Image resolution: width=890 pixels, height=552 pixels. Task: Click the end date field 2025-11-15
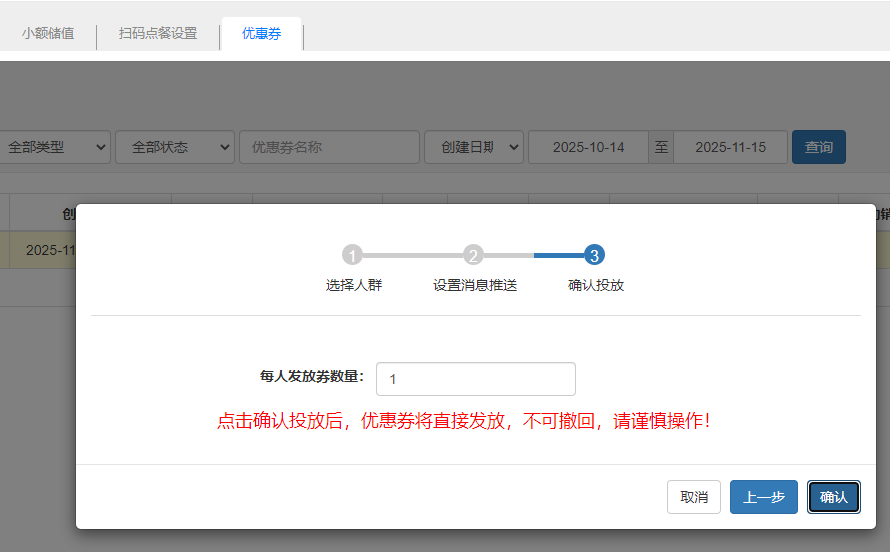pos(730,147)
